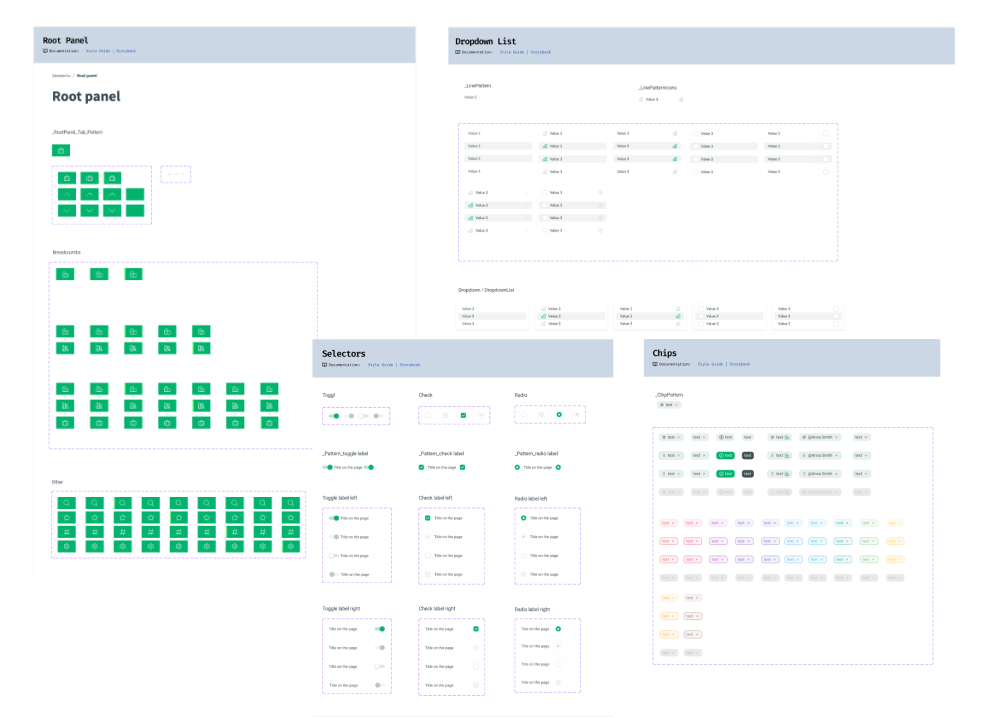Screen dimensions: 1000x717
Task: Open the Style Guide link in Root Panel header
Action: point(98,50)
